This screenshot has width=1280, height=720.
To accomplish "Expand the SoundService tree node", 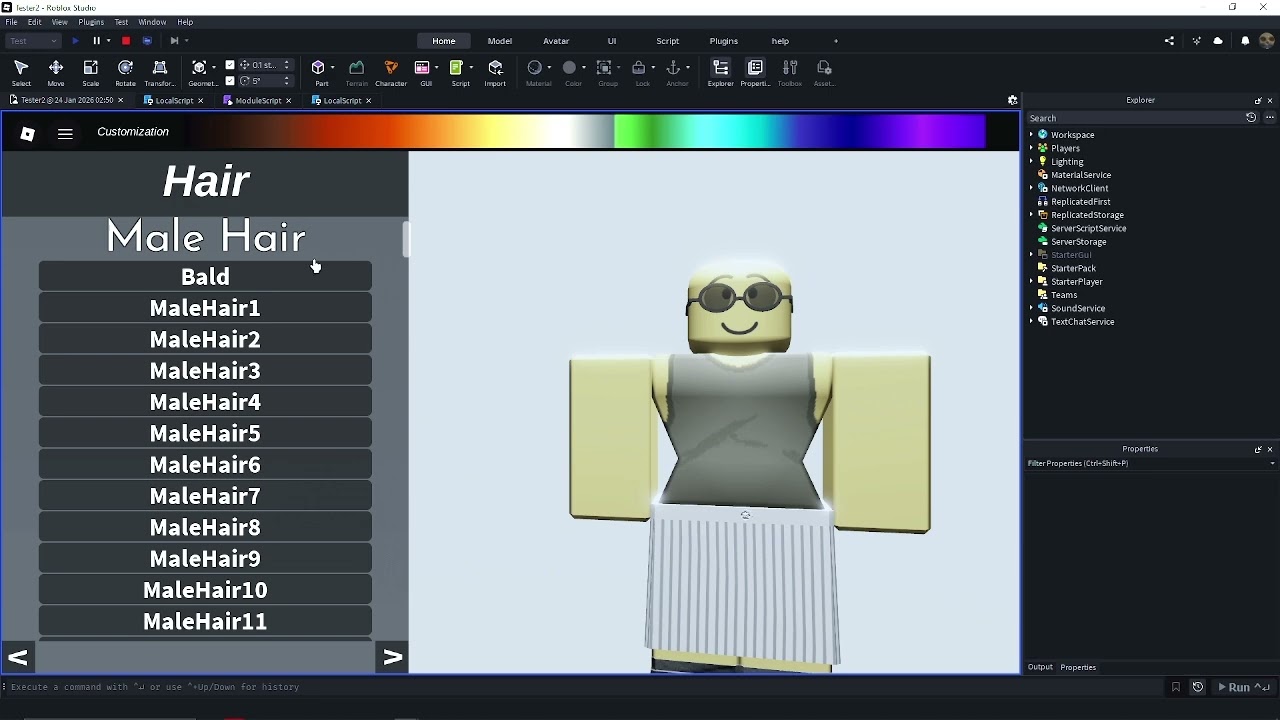I will point(1031,308).
